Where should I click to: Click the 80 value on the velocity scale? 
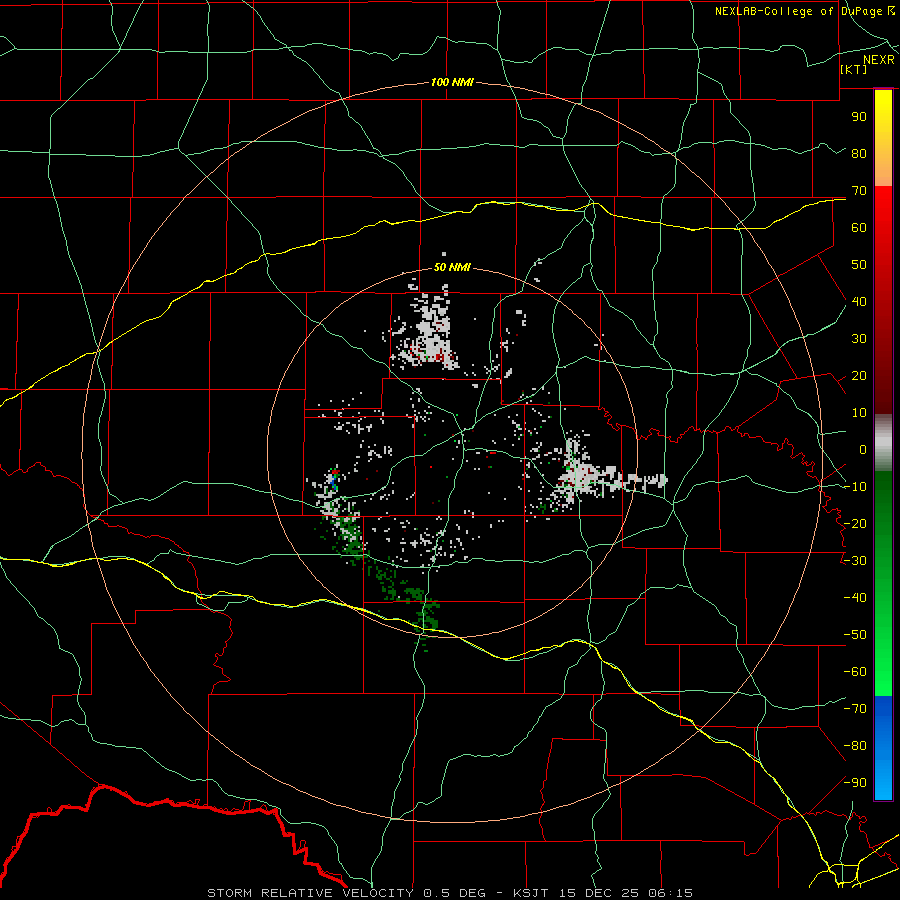pyautogui.click(x=859, y=153)
